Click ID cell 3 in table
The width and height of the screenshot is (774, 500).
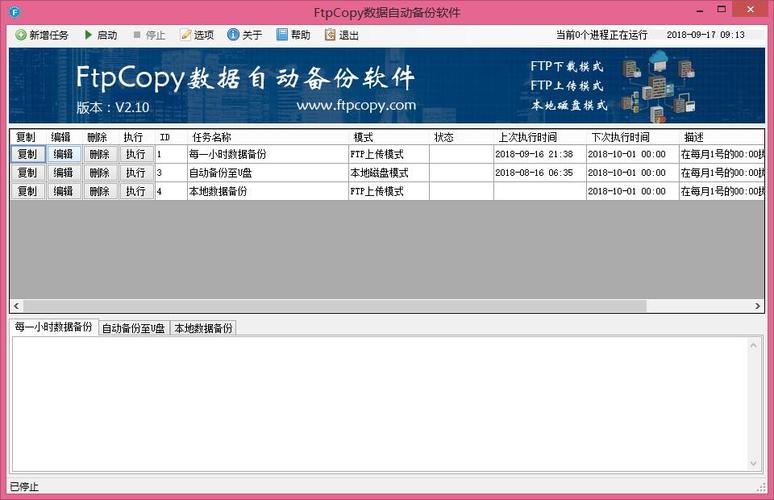pyautogui.click(x=171, y=173)
